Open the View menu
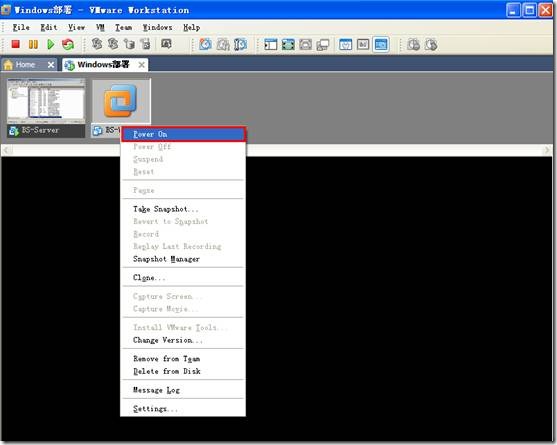Screen dimensions: 557x445 click(x=76, y=27)
